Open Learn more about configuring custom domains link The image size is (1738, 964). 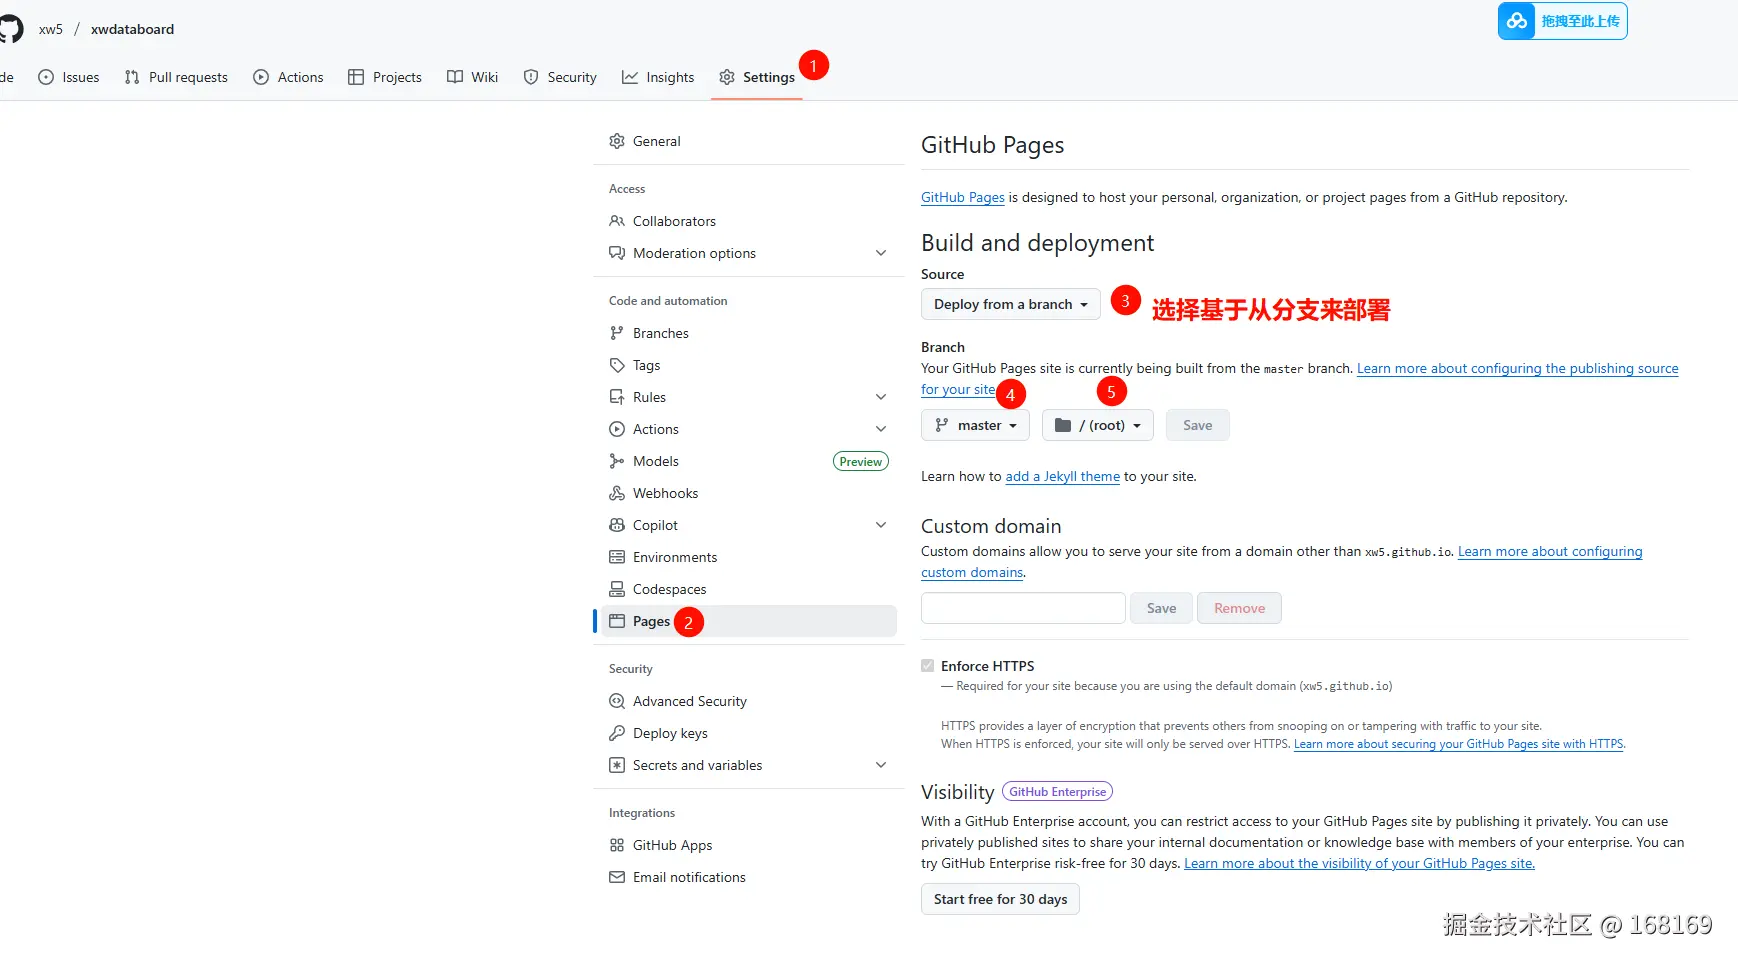click(x=1550, y=551)
